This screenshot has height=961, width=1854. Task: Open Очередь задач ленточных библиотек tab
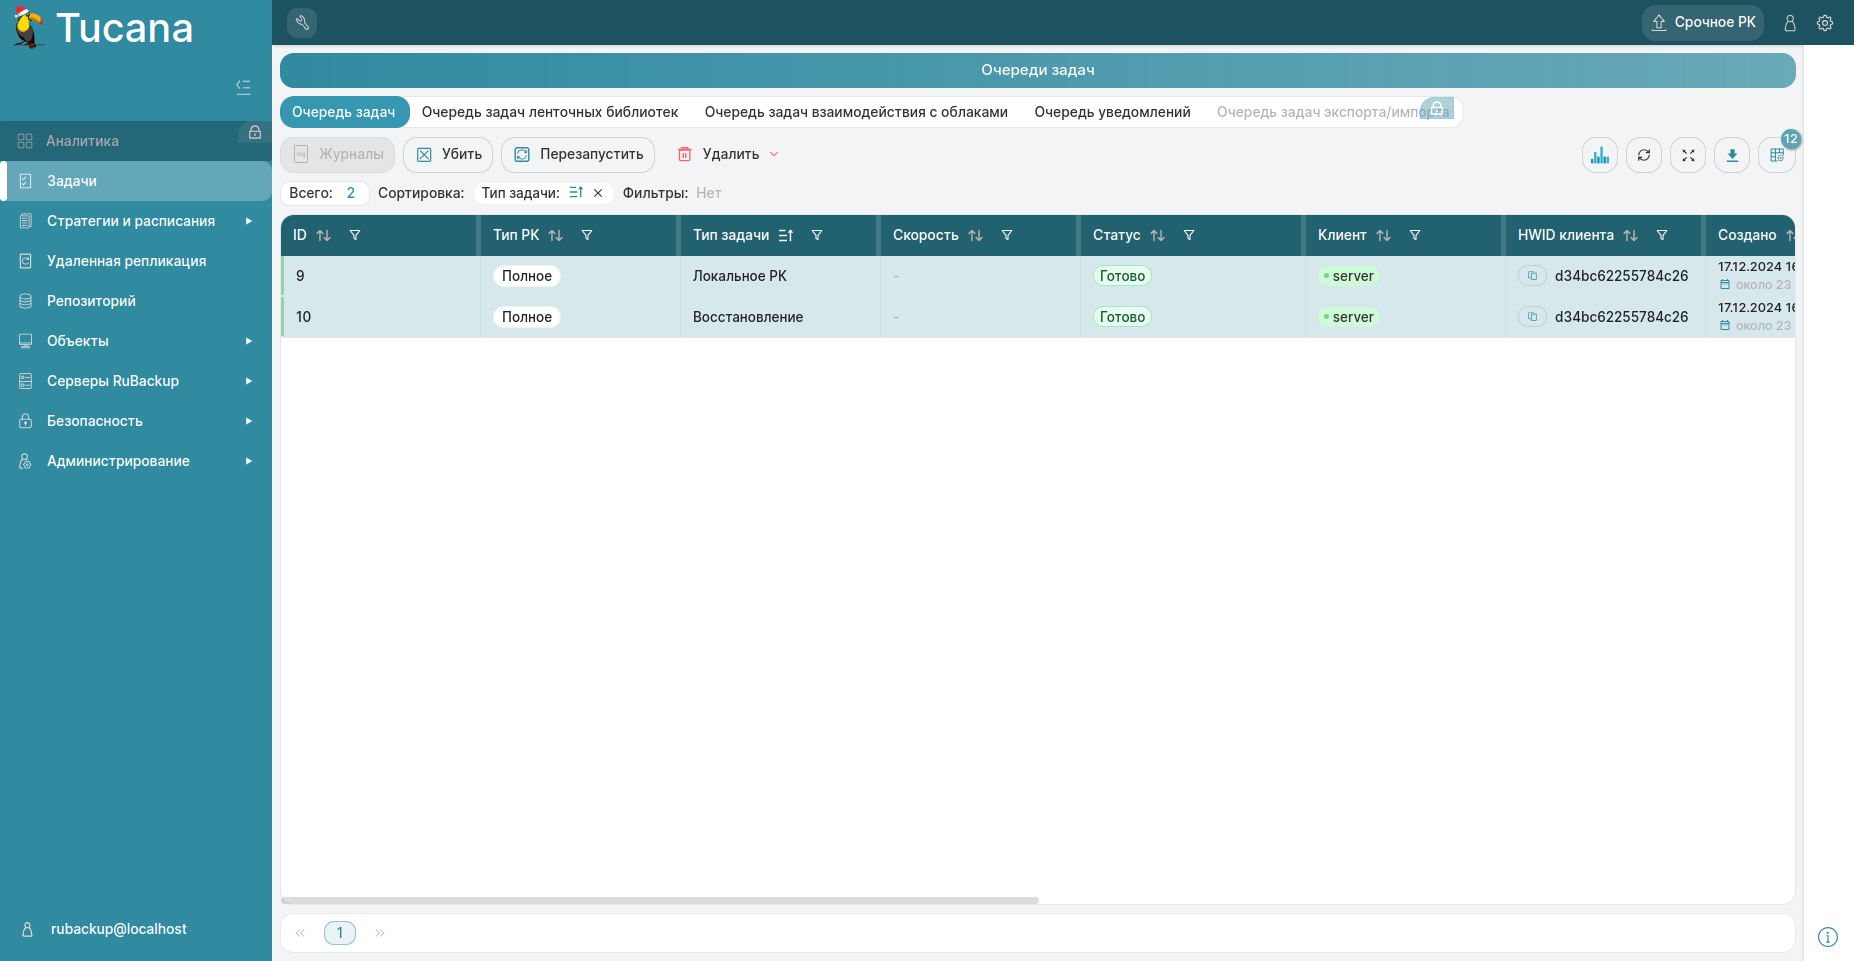[x=550, y=112]
